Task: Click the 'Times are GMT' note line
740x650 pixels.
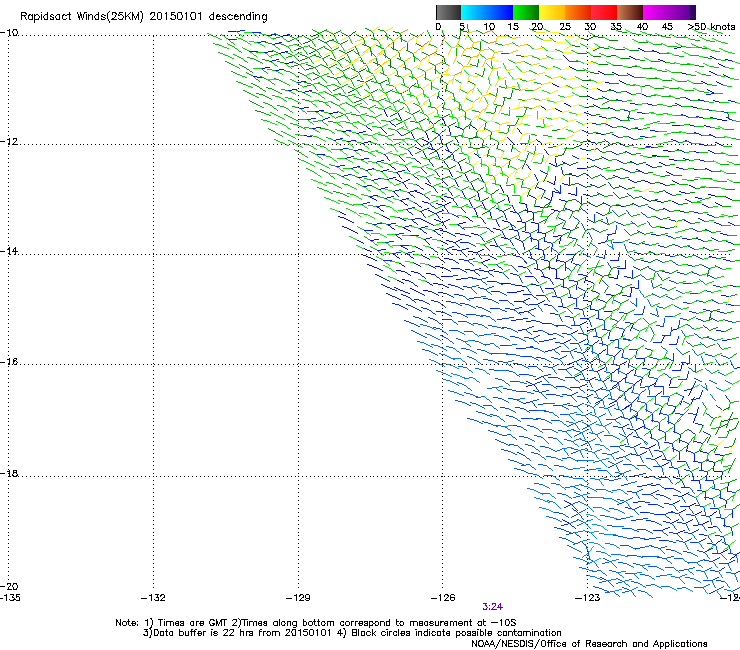Action: [315, 623]
